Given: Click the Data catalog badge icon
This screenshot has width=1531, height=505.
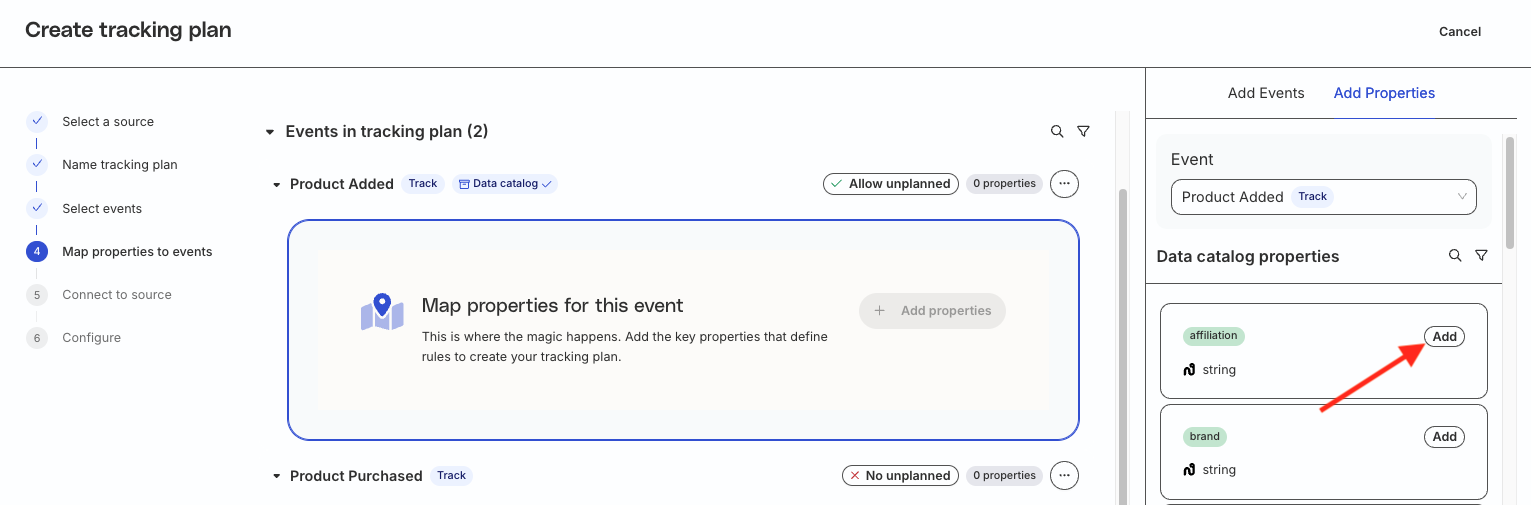Looking at the screenshot, I should (462, 184).
